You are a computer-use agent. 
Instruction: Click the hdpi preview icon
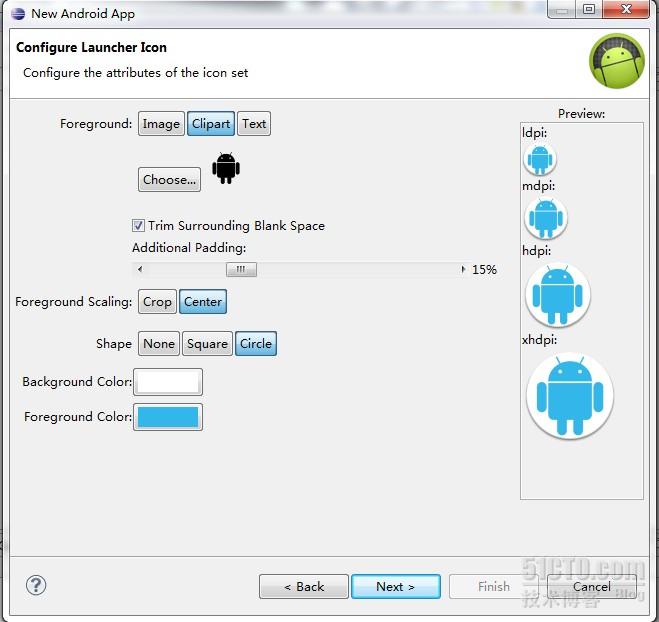[x=558, y=295]
